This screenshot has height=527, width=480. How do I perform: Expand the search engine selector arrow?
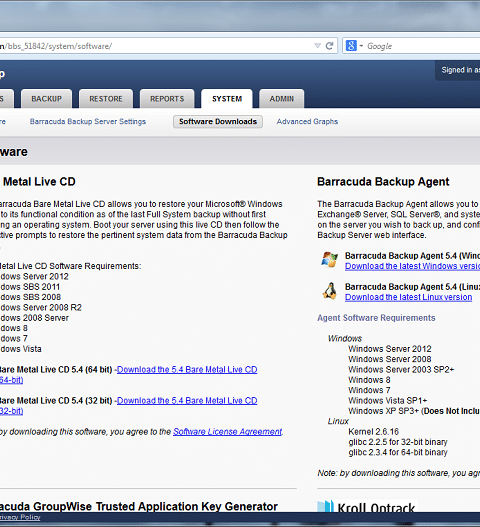(361, 46)
